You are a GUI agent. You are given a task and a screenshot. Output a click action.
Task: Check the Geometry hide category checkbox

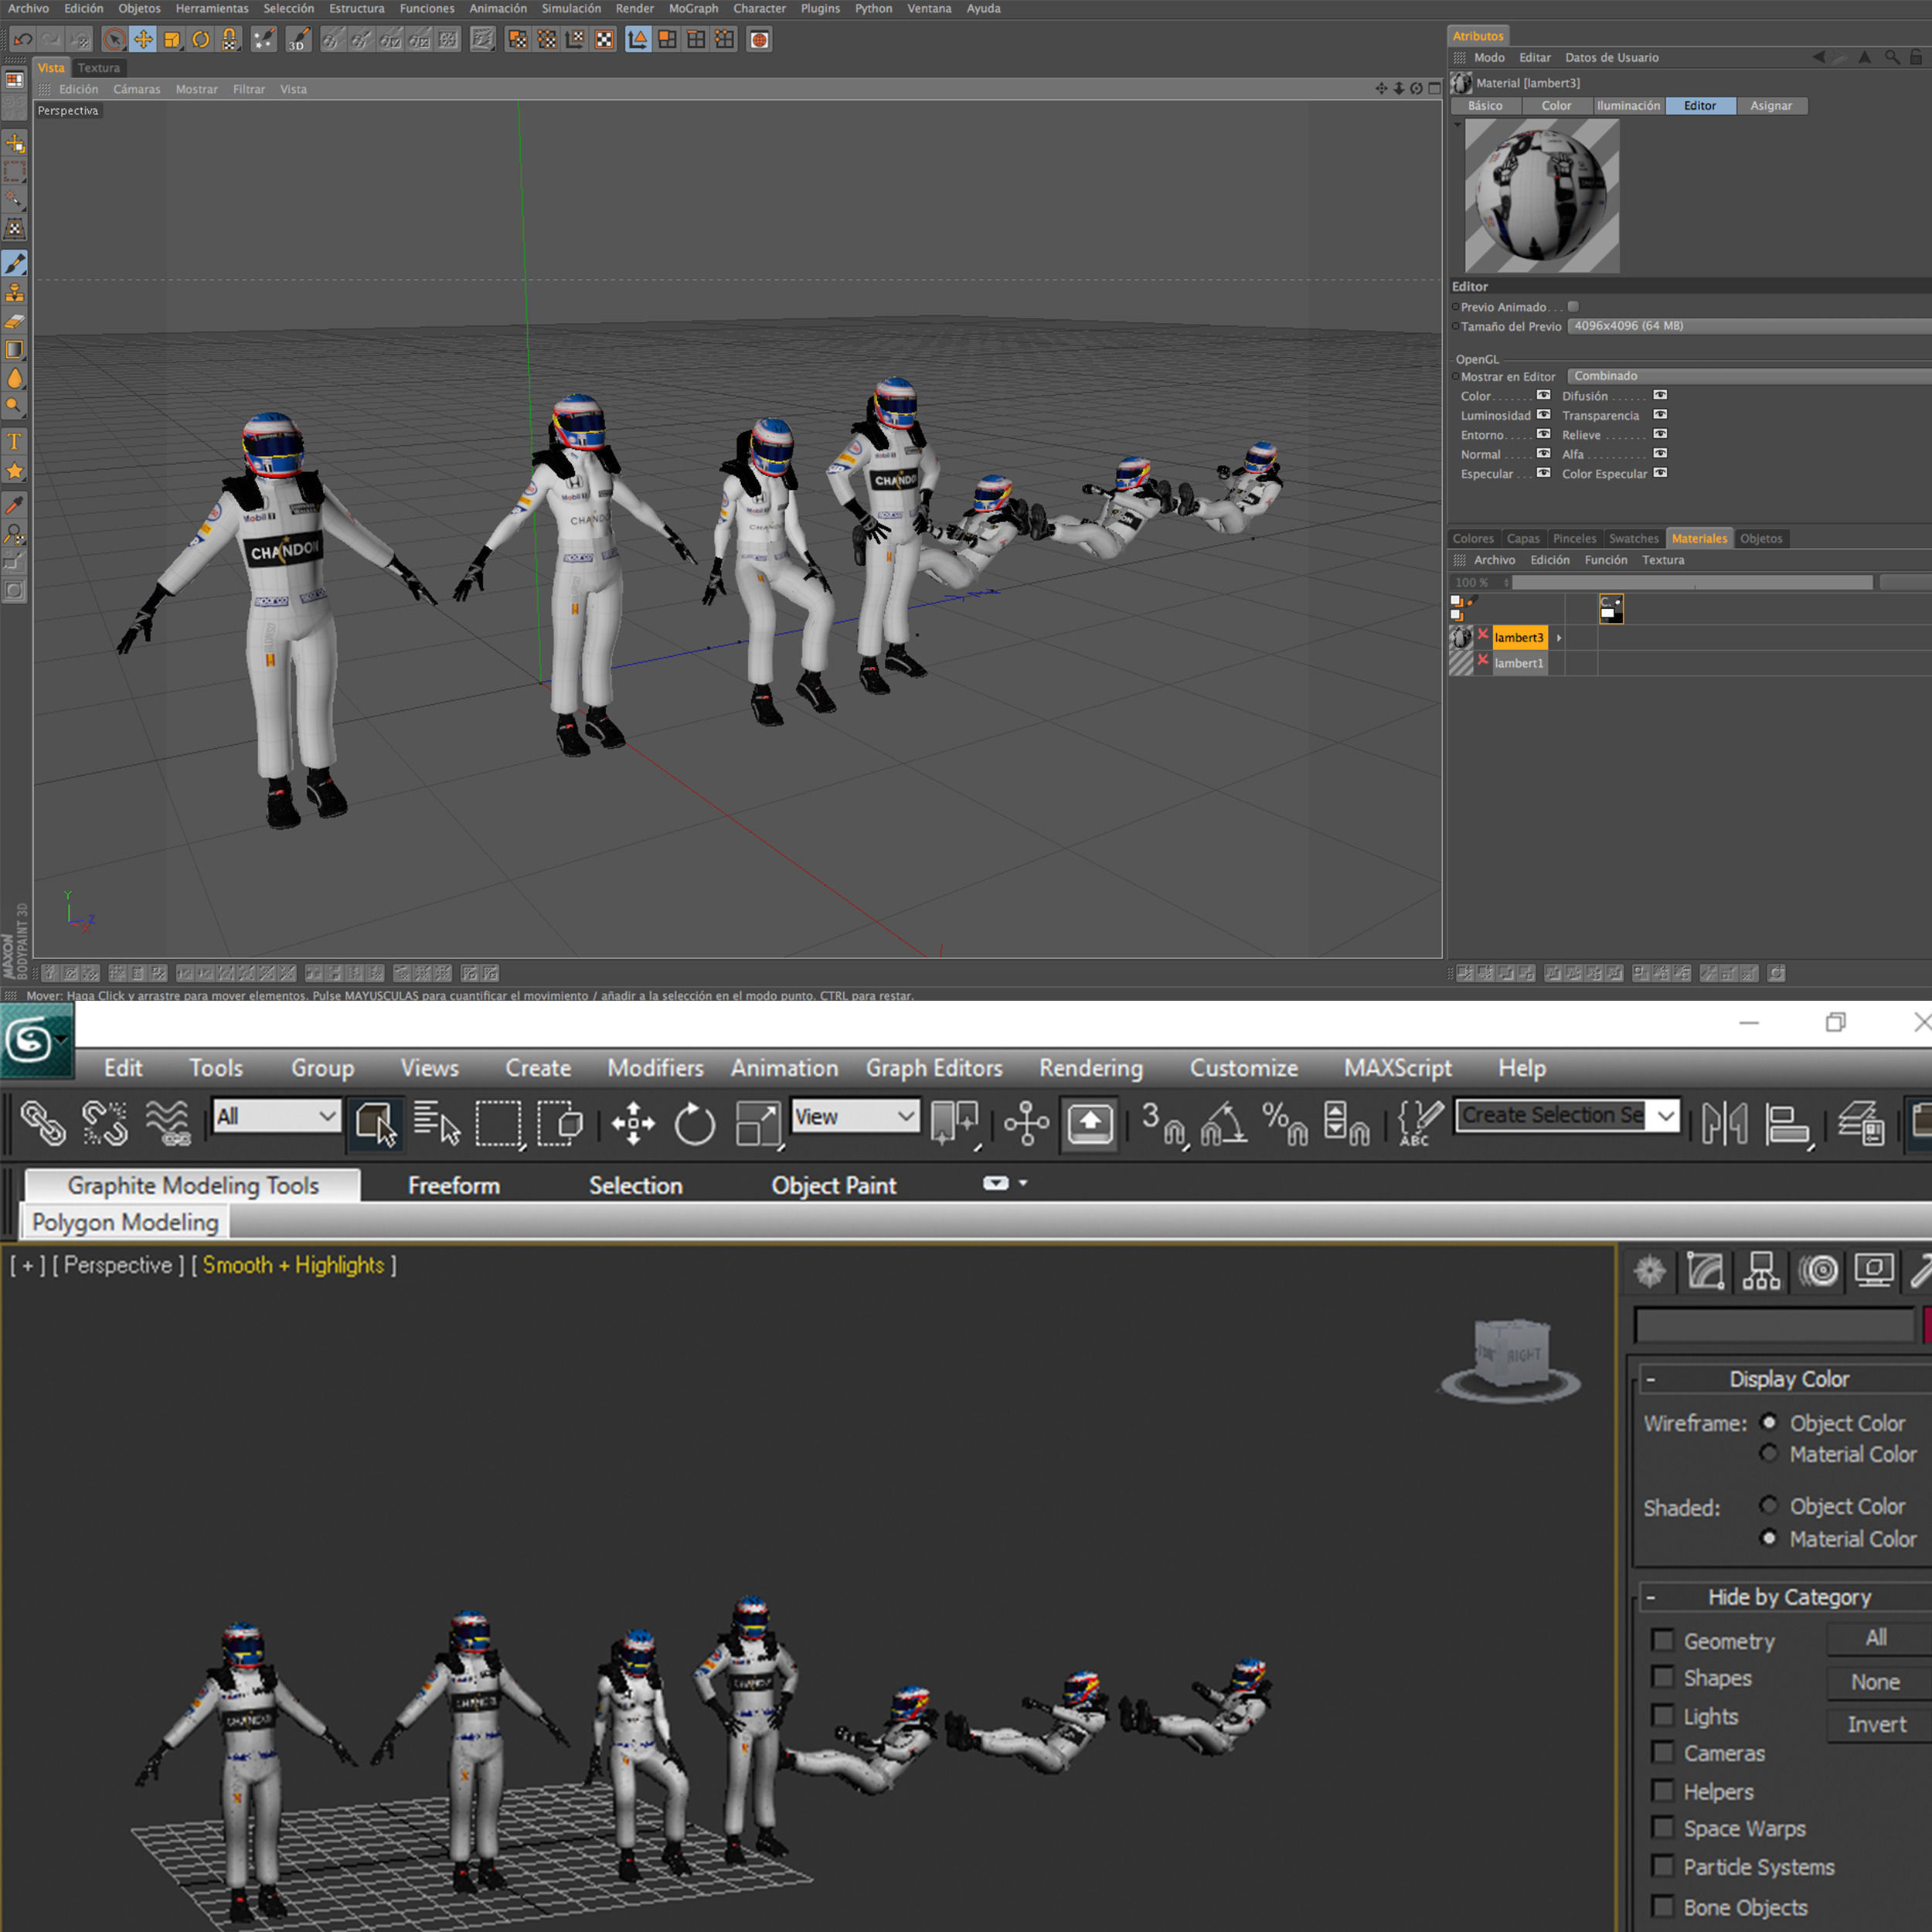click(1662, 1640)
